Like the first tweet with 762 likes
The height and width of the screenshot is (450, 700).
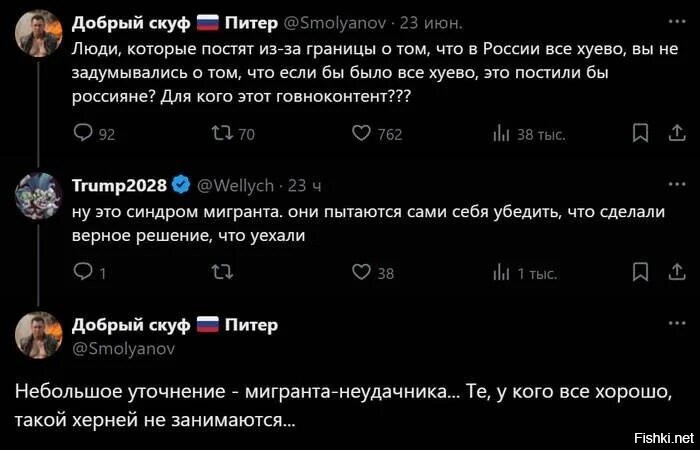[362, 134]
